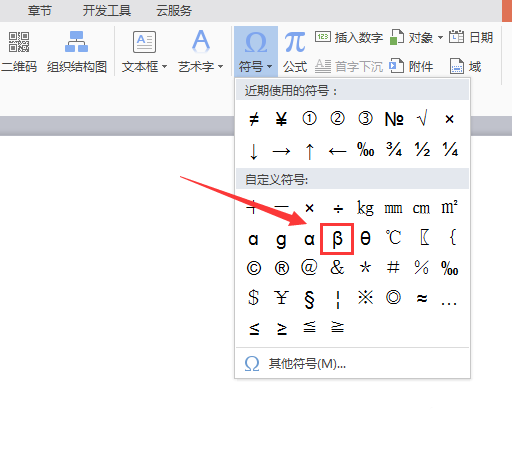Open the organization chart (组织结构图) tool

click(x=77, y=52)
